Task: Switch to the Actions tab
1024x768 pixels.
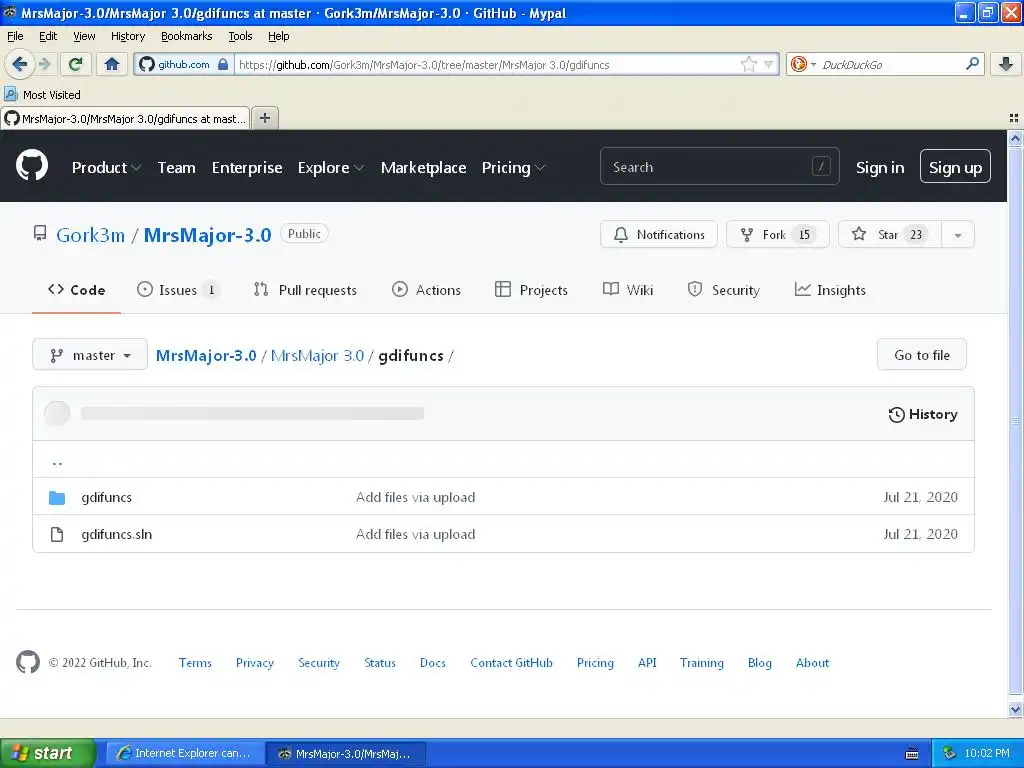Action: click(x=426, y=290)
